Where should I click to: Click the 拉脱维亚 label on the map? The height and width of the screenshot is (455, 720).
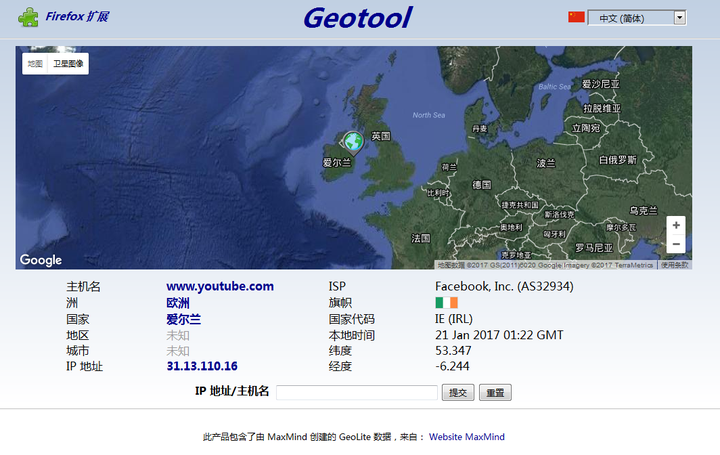(602, 108)
